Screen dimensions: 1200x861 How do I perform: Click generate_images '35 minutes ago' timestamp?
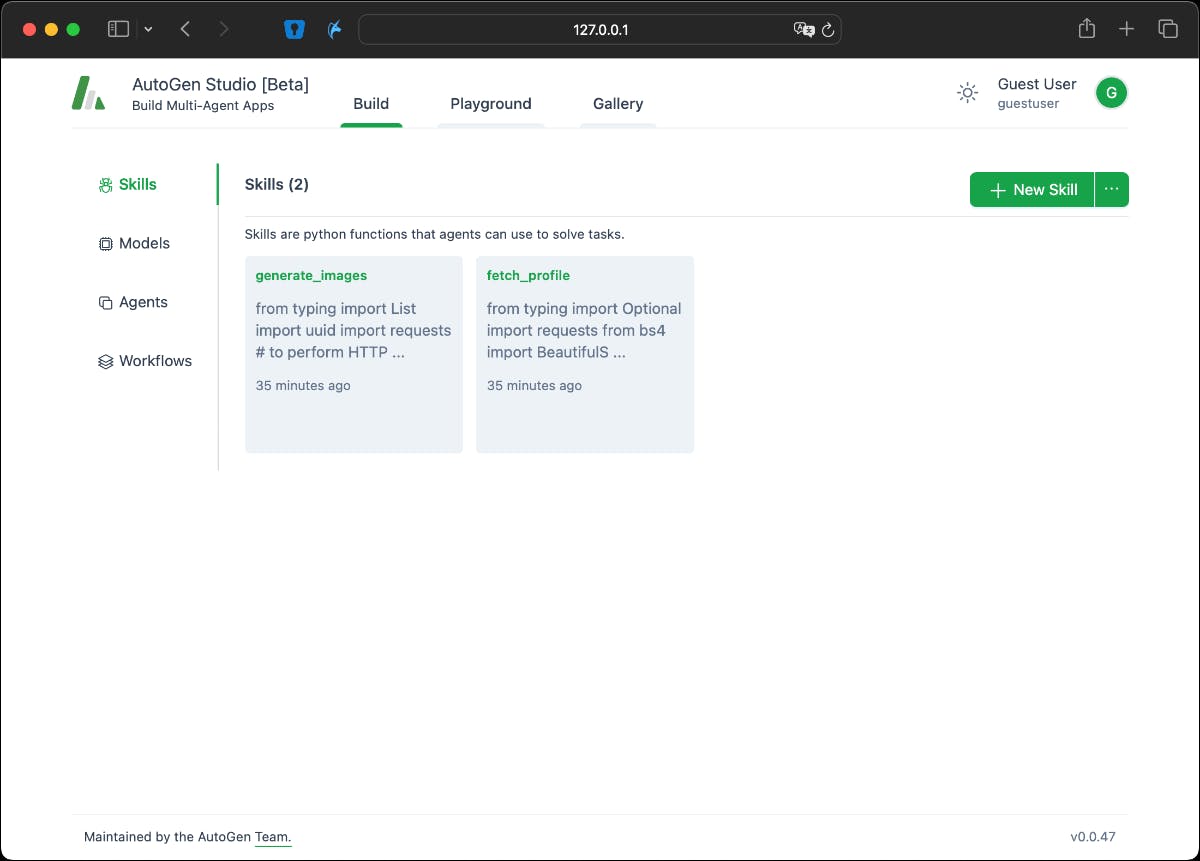[303, 386]
